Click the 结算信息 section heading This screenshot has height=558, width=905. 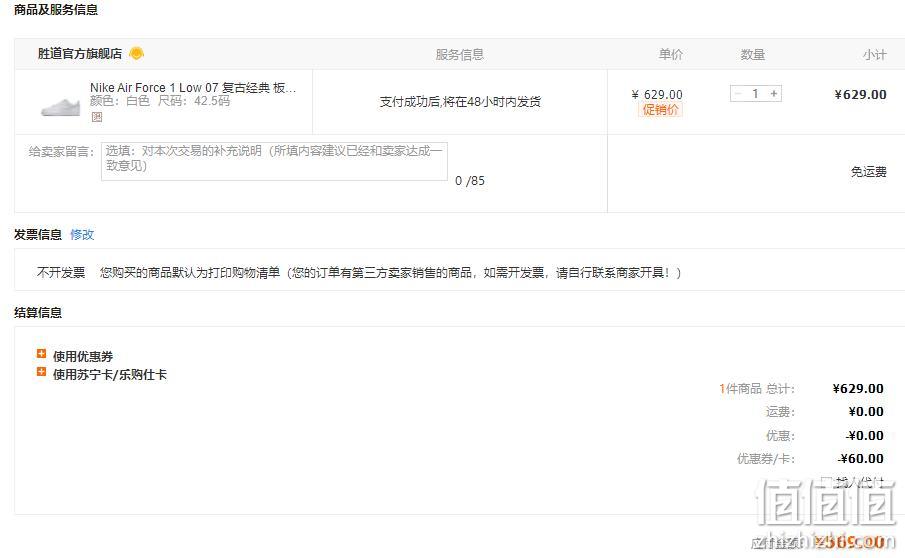pyautogui.click(x=38, y=312)
